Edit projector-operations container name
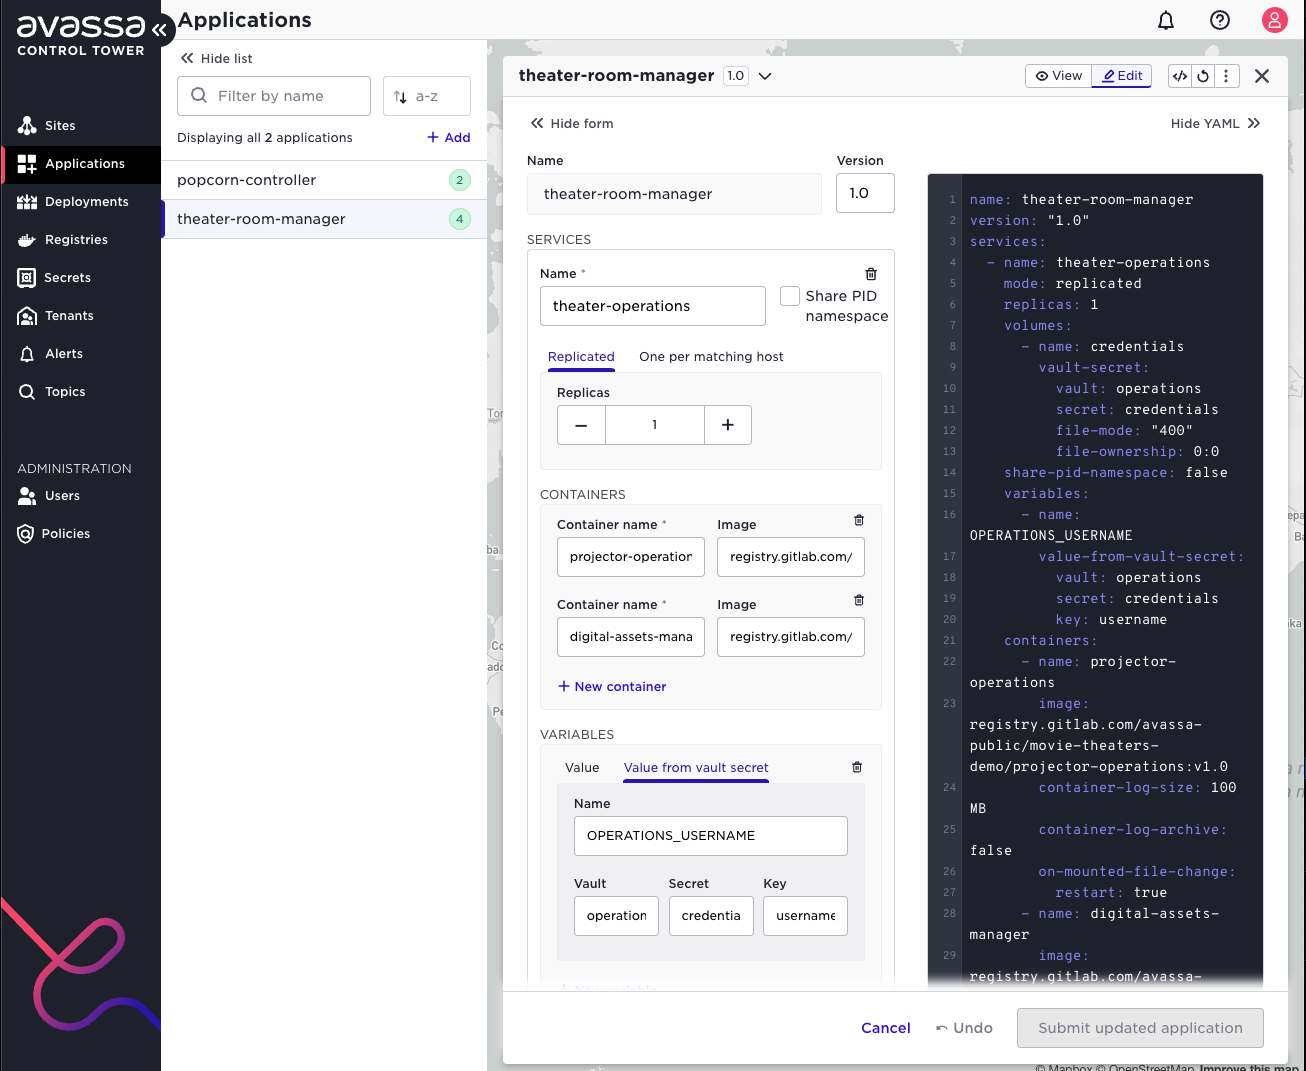This screenshot has height=1071, width=1306. (x=631, y=557)
